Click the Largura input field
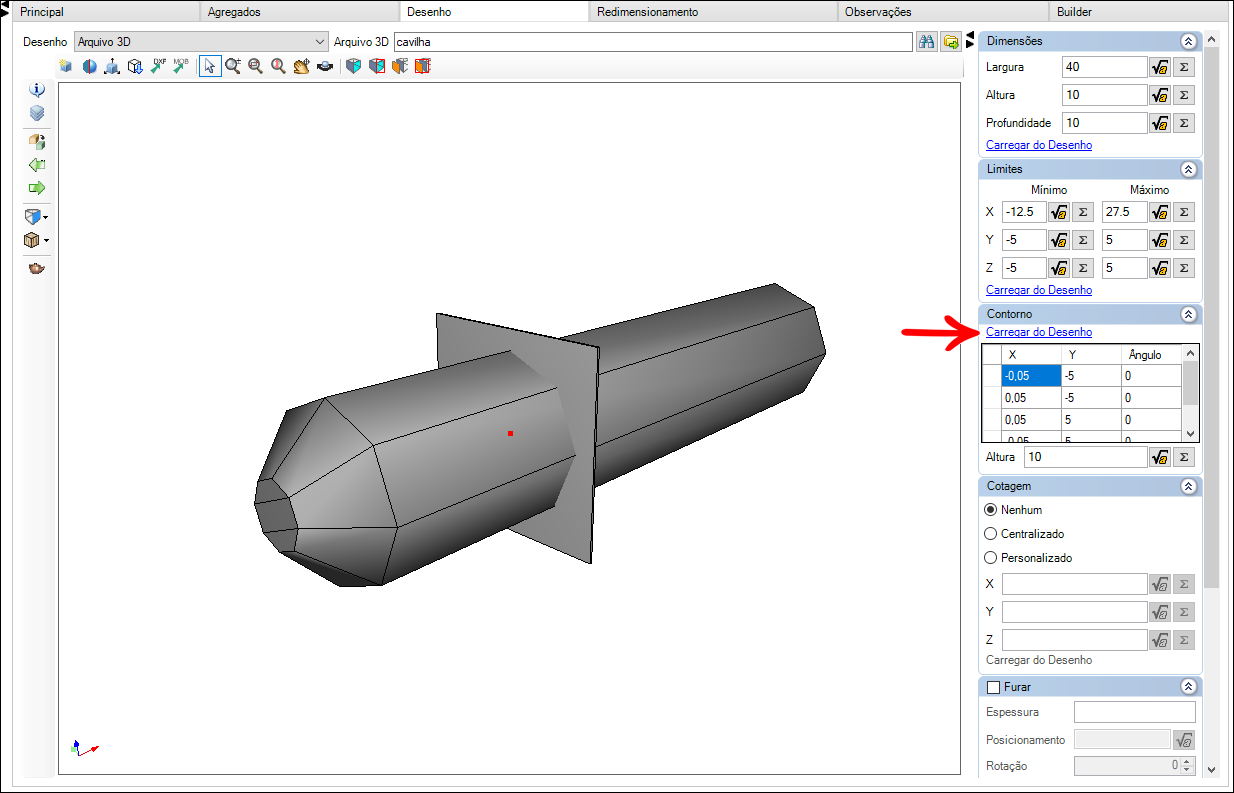This screenshot has width=1234, height=793. tap(1103, 67)
